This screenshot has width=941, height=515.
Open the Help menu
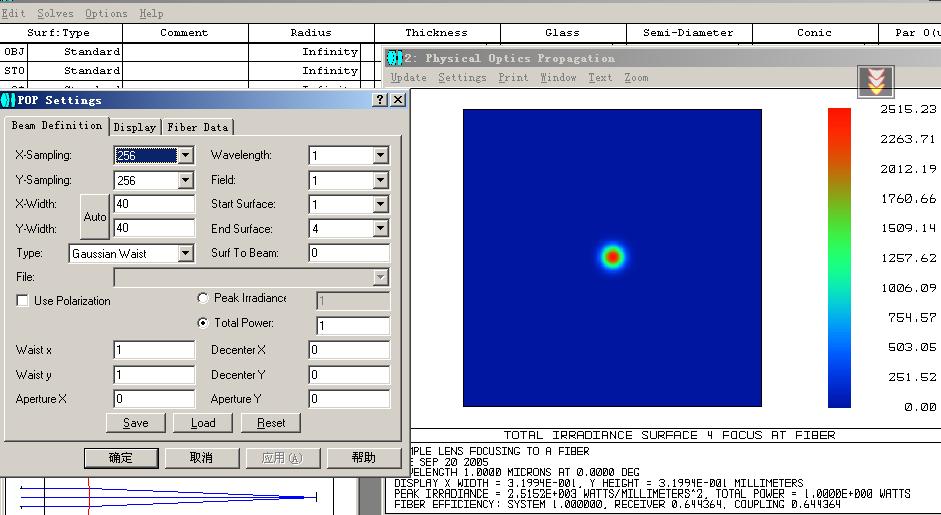[151, 13]
